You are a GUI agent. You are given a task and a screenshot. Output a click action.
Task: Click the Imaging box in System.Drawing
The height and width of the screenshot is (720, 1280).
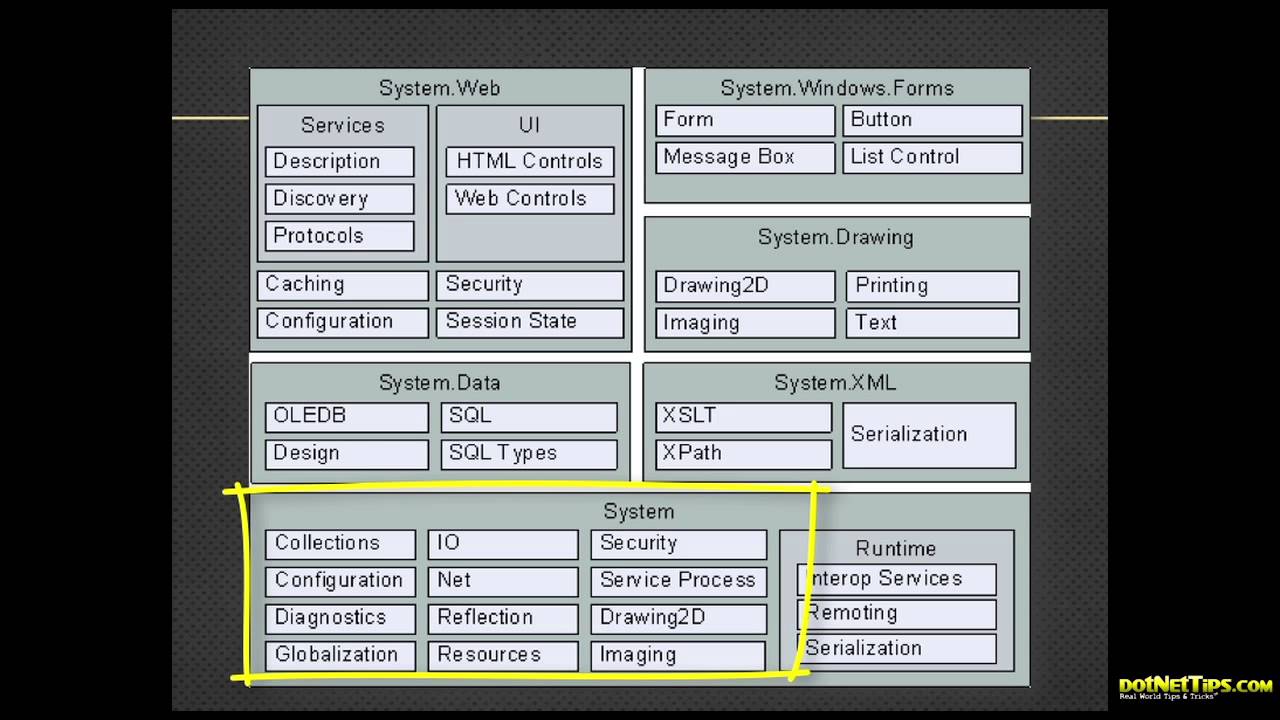[745, 323]
